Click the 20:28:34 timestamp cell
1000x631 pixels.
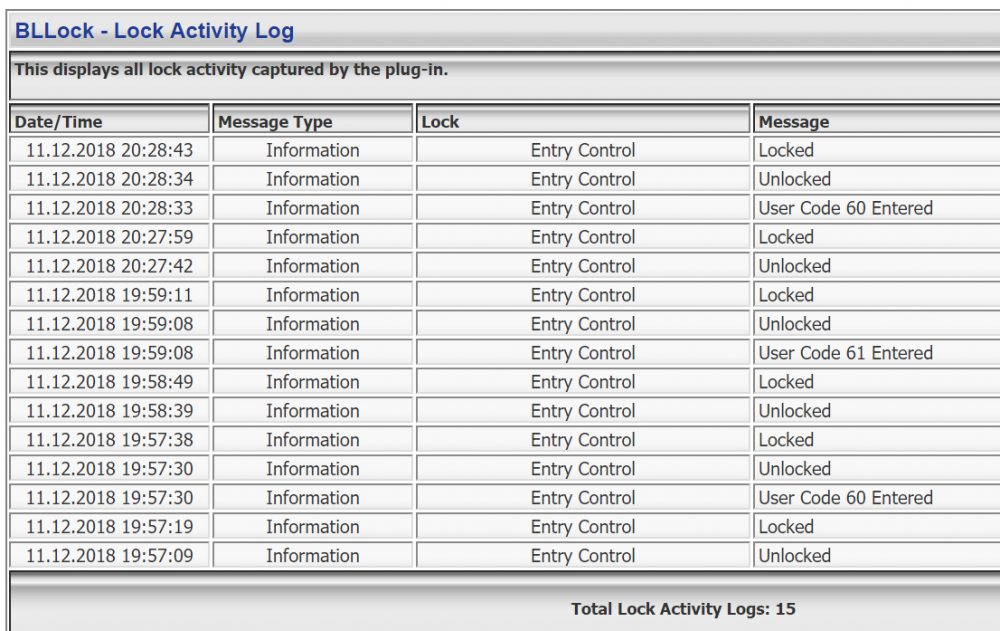110,180
